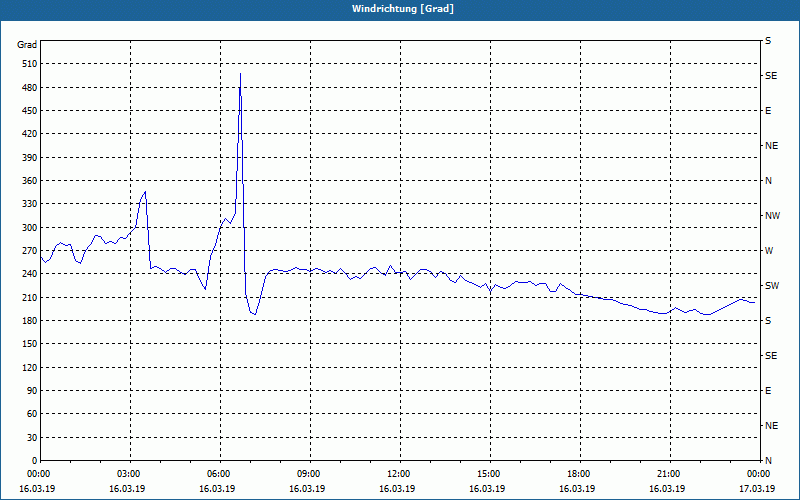The height and width of the screenshot is (500, 800).
Task: Click the chart title 'Windrichtung [Grad]'
Action: click(403, 9)
